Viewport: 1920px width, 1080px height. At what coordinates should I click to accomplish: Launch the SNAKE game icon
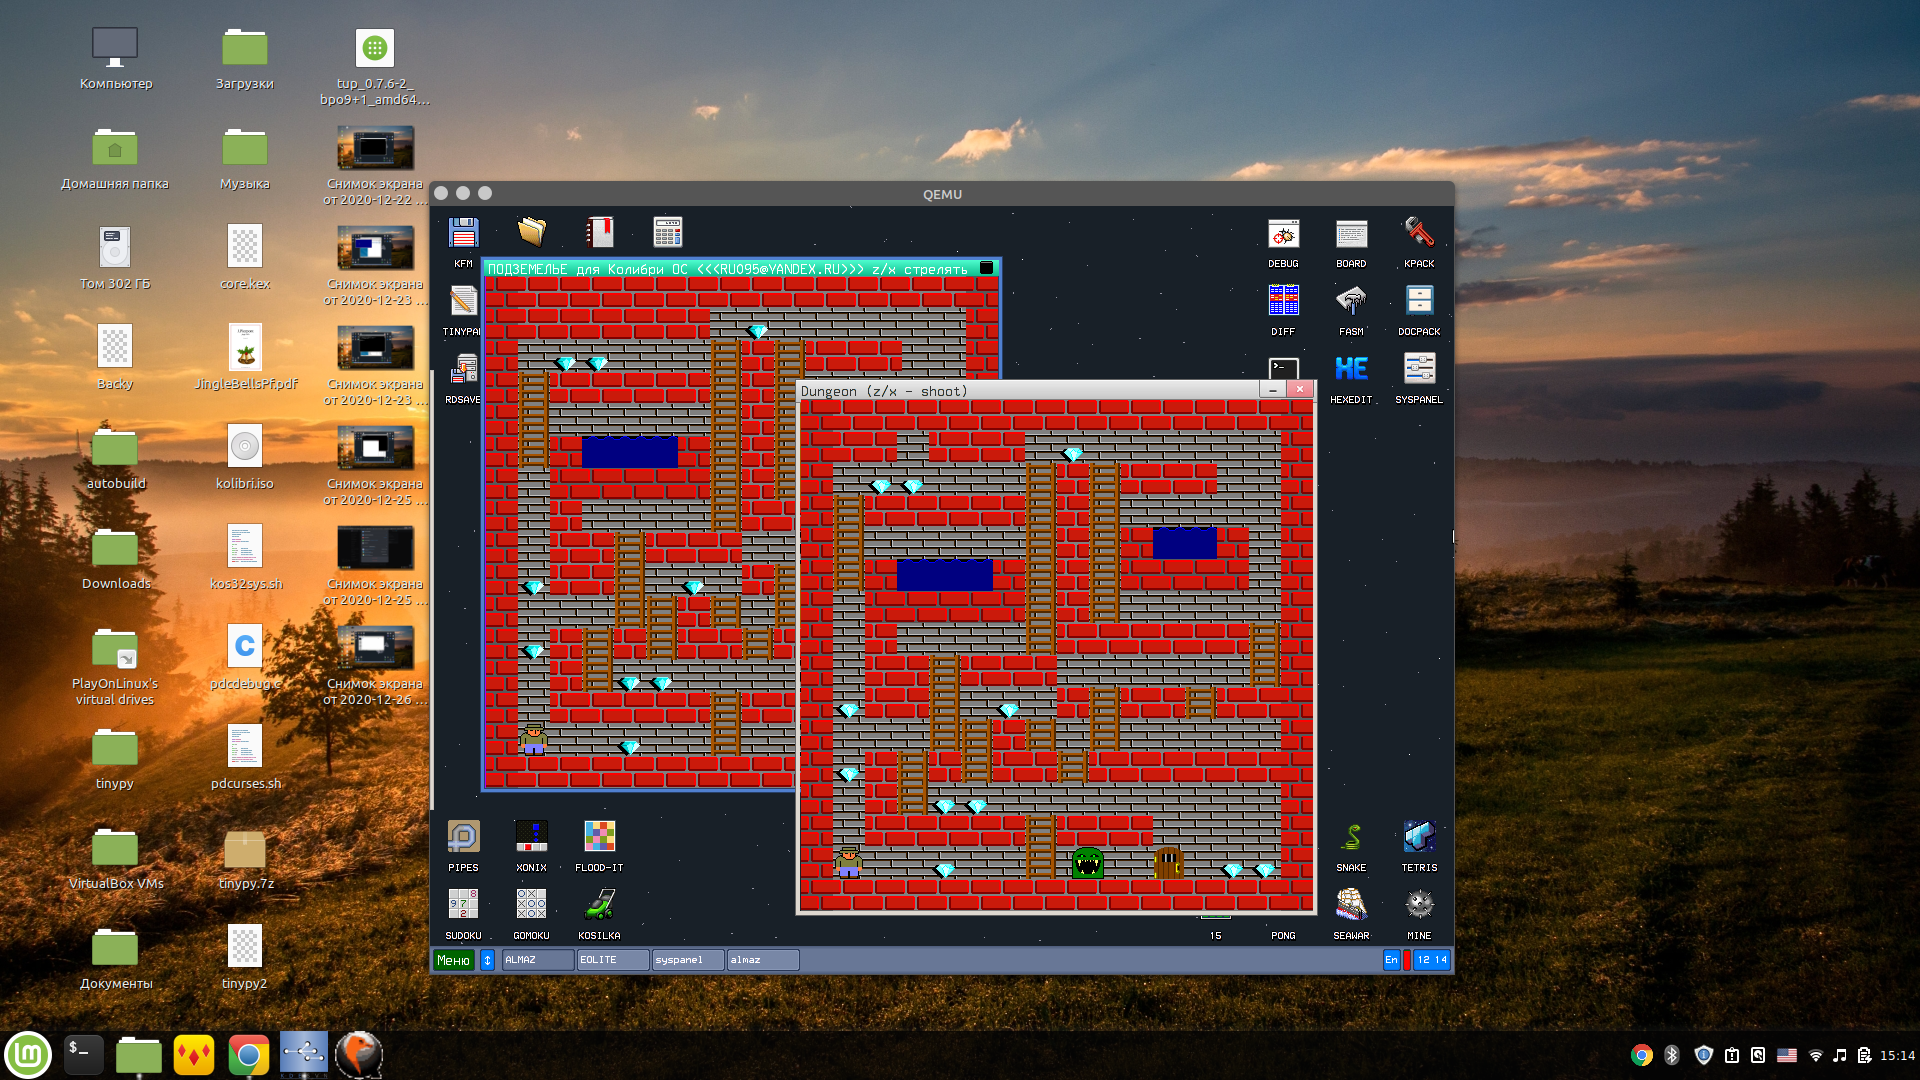1351,837
